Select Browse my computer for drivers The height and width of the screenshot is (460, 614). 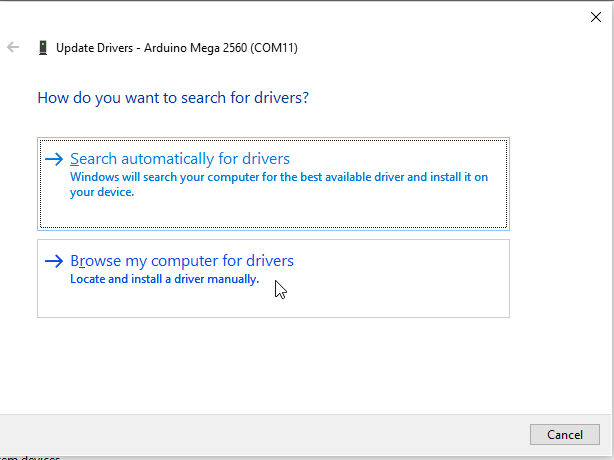(273, 278)
